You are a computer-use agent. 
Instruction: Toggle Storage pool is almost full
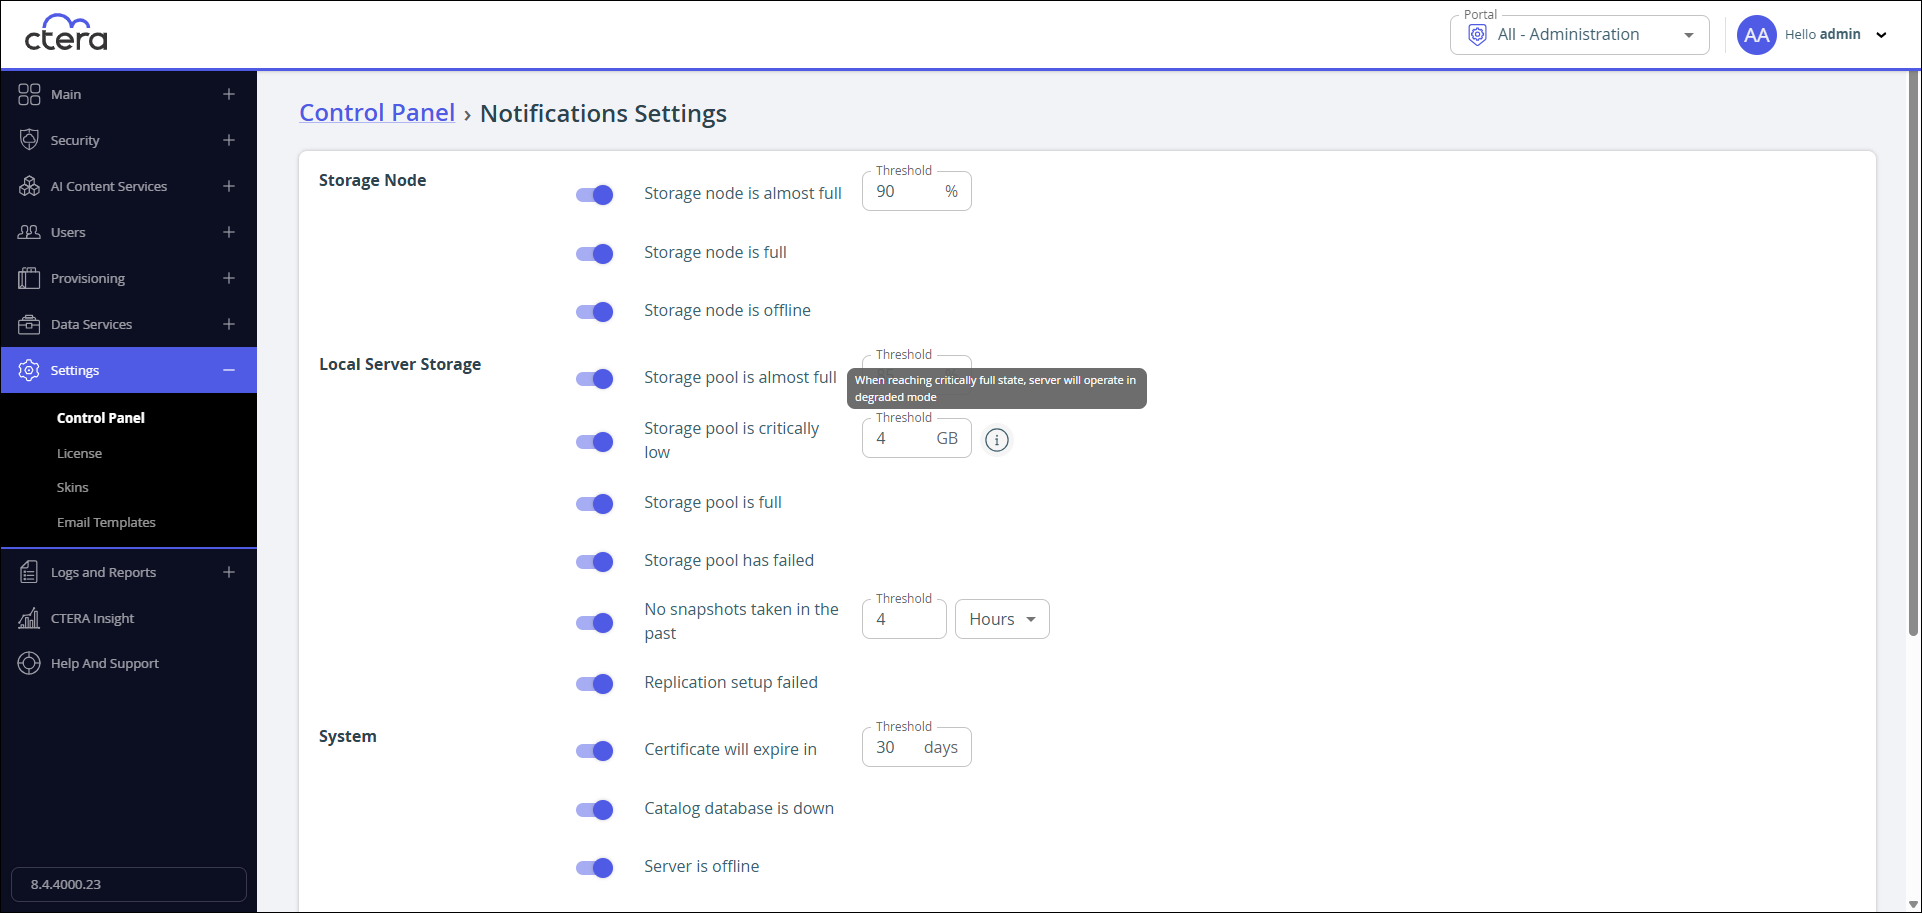pyautogui.click(x=594, y=379)
